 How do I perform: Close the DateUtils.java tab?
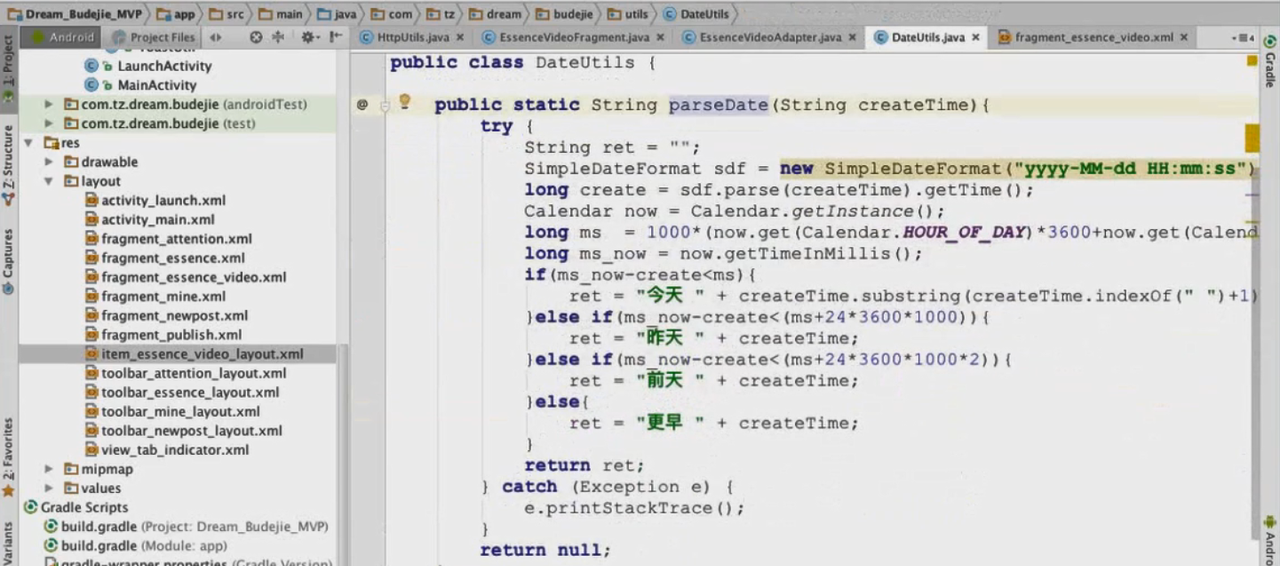click(976, 37)
